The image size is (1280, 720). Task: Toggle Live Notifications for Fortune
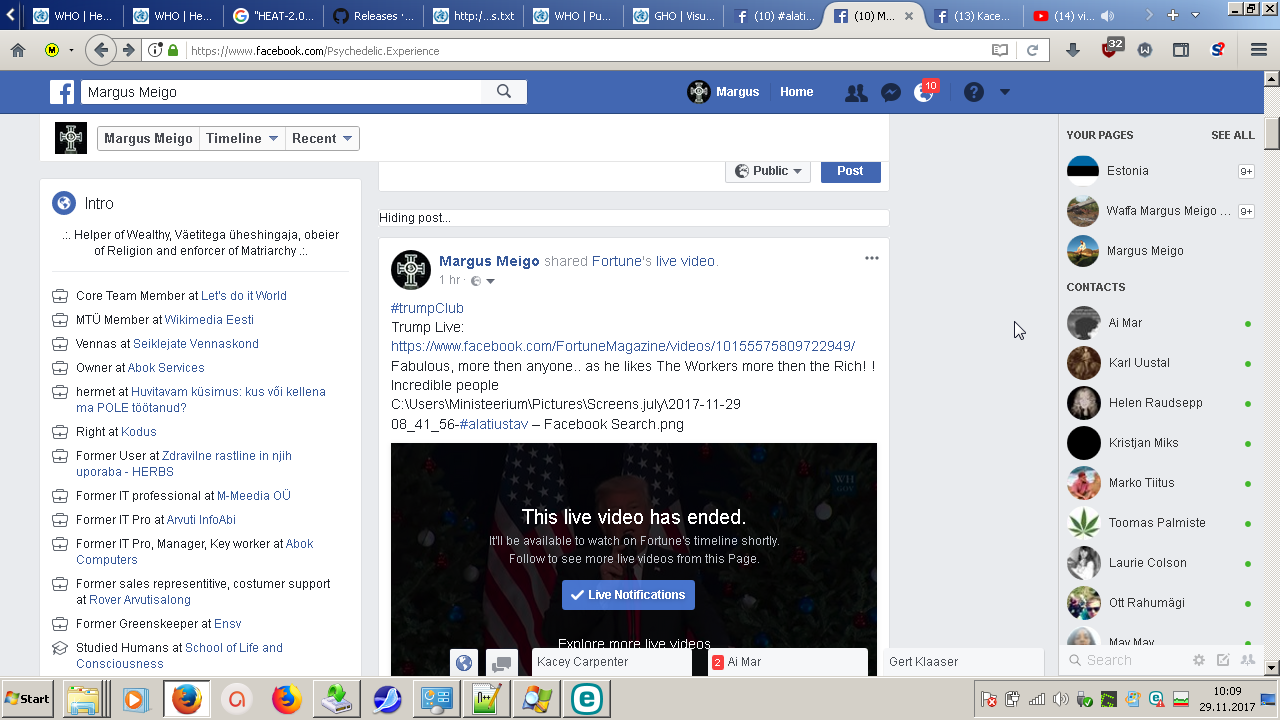click(628, 595)
